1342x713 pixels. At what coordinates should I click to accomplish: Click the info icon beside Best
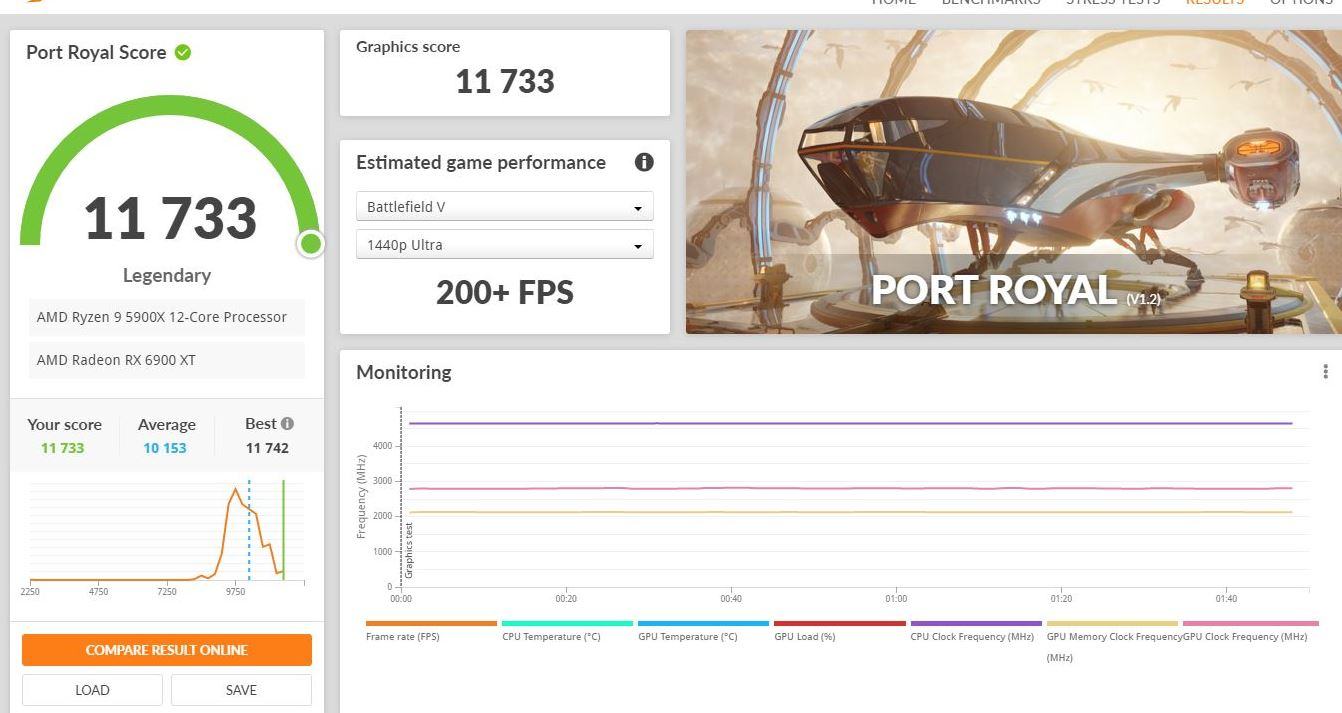click(287, 423)
